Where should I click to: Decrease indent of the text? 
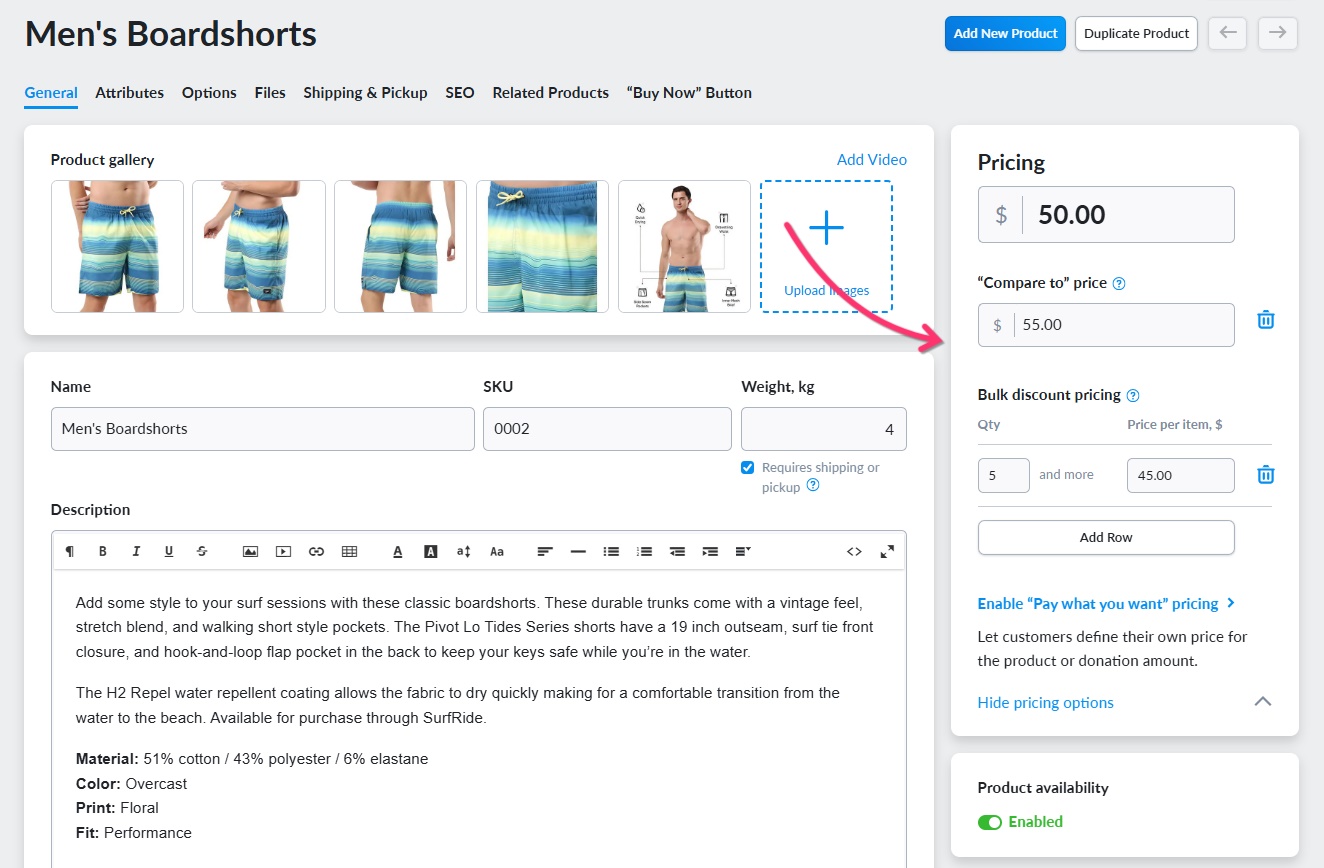point(677,551)
